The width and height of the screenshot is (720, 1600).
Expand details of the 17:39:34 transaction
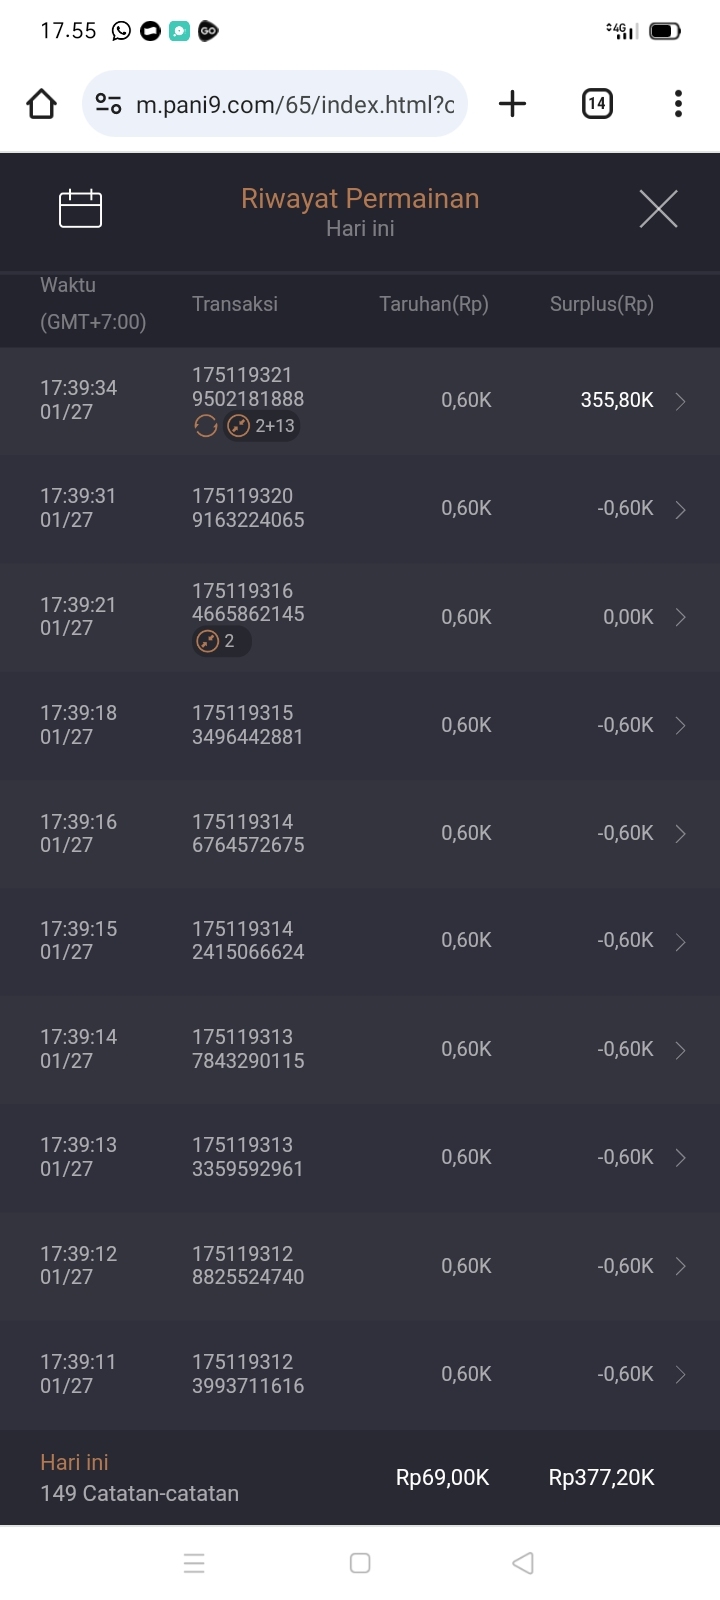[680, 401]
